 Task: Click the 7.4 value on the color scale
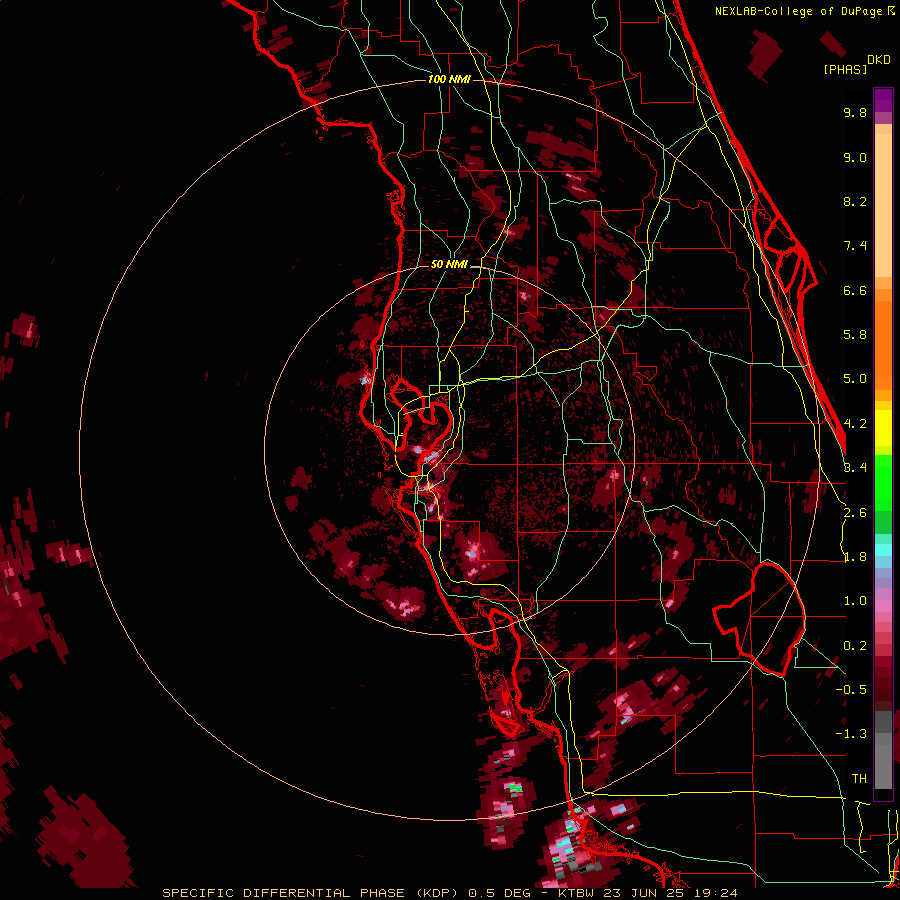pos(855,246)
